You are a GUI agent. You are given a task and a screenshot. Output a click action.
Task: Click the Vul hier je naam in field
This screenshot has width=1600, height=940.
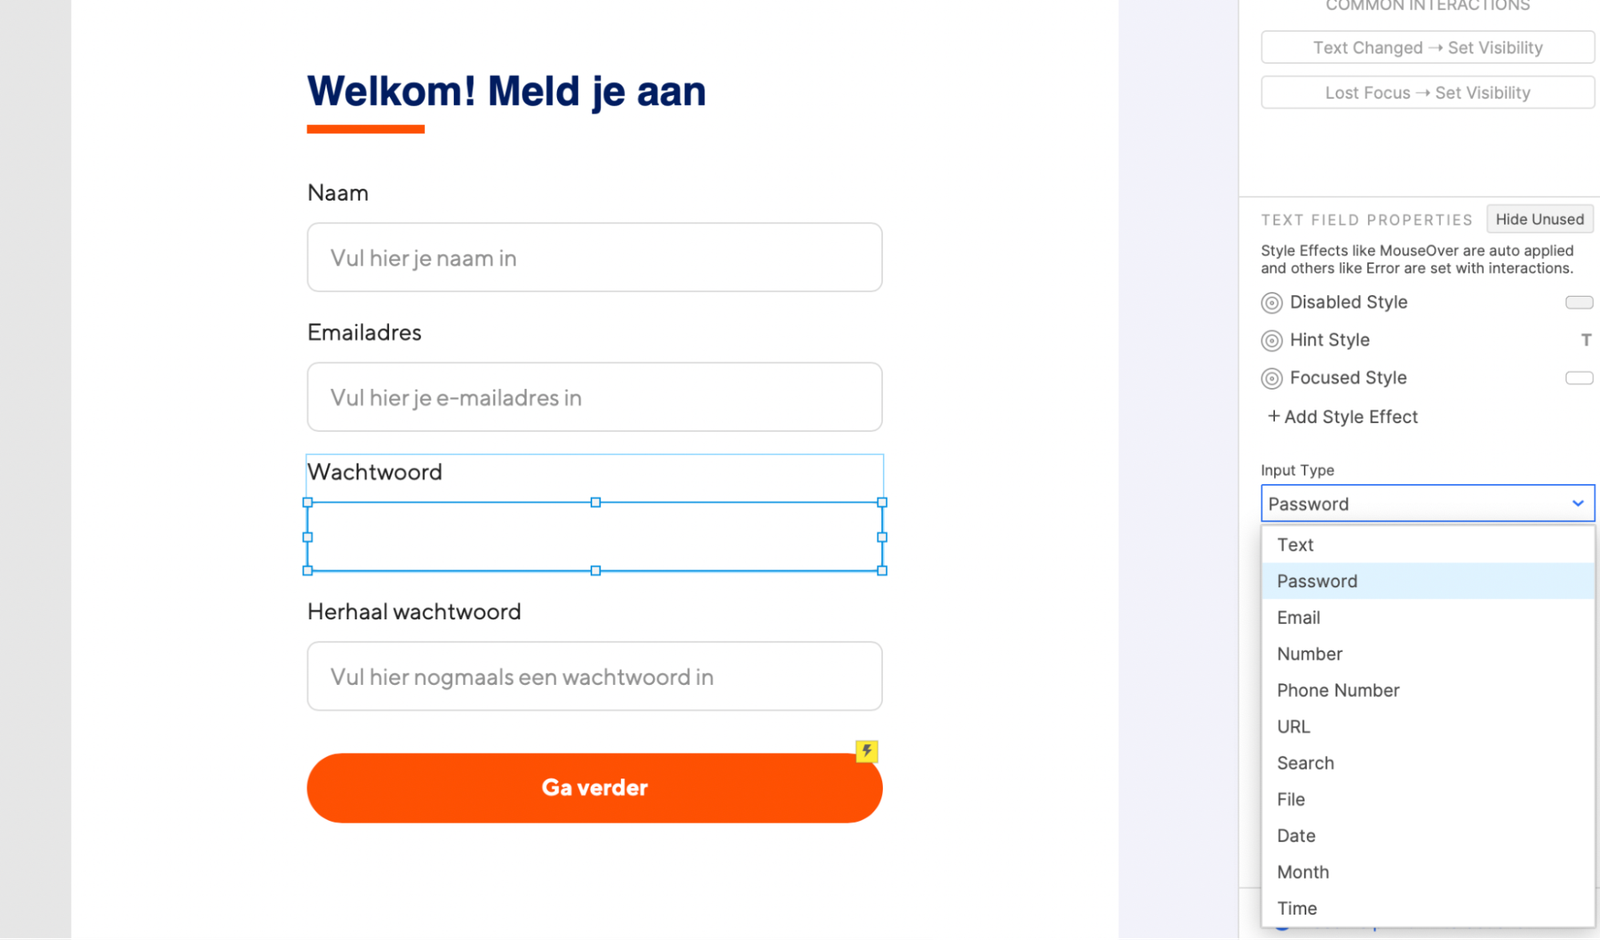[x=594, y=257]
